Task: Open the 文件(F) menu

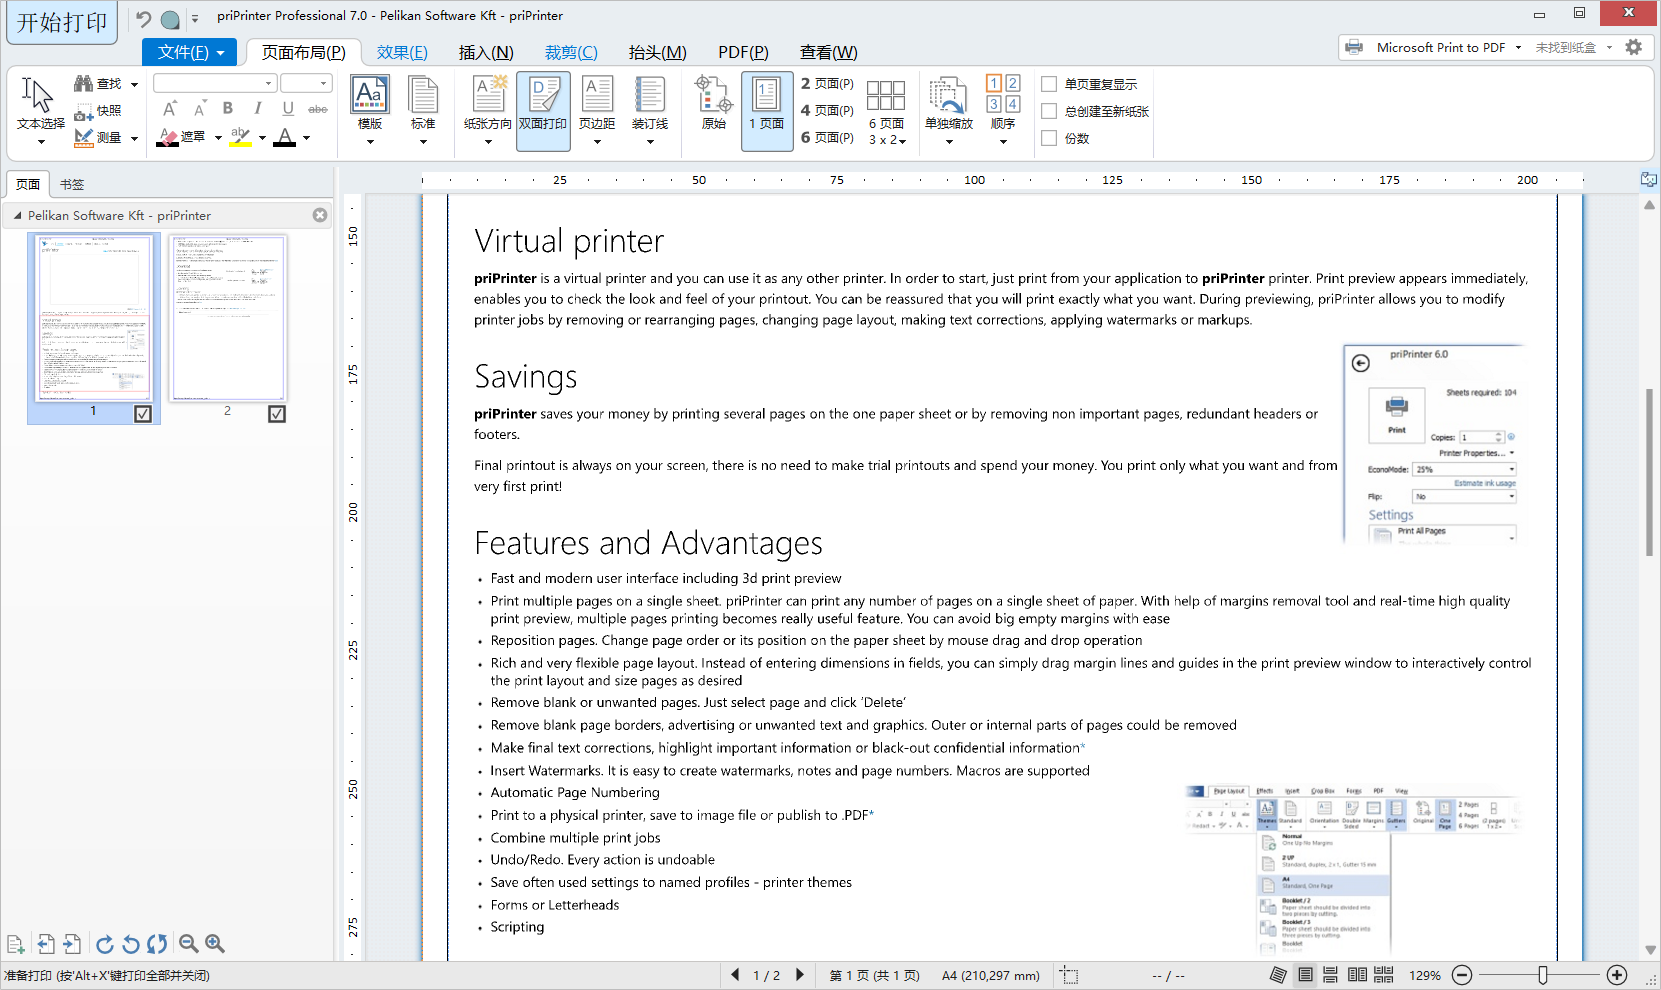Action: tap(190, 52)
